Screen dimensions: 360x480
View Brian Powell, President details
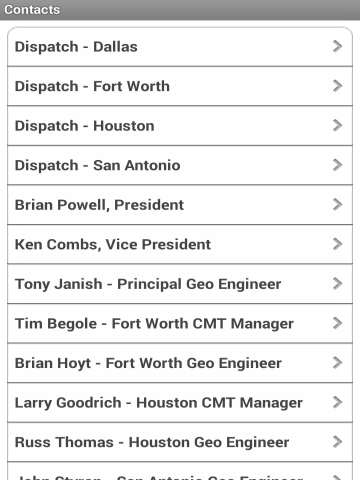[x=180, y=205]
